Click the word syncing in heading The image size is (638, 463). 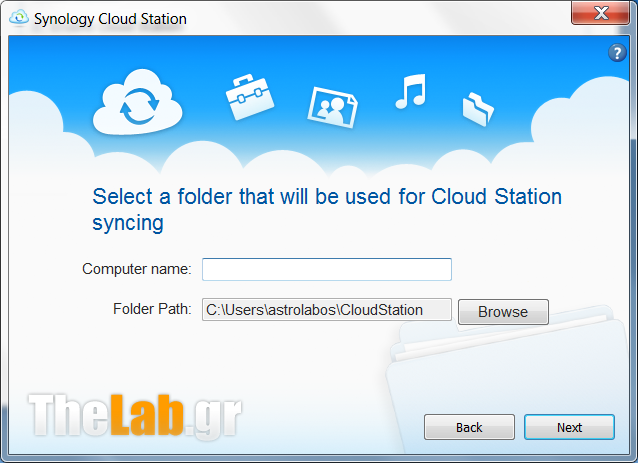point(128,223)
